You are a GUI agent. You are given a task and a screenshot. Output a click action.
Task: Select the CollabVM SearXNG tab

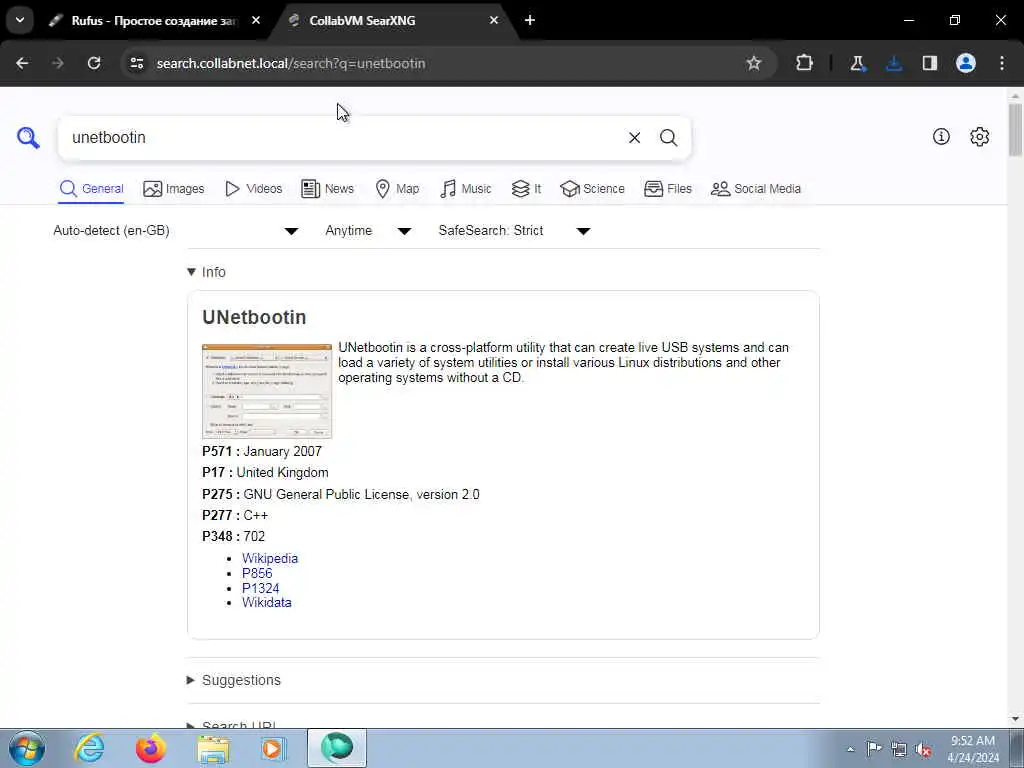[x=392, y=20]
